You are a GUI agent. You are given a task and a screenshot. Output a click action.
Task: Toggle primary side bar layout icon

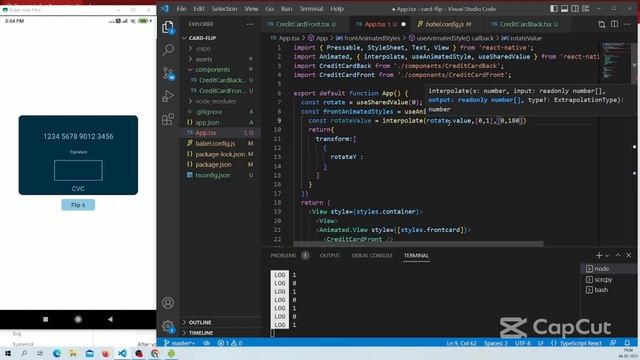(554, 9)
